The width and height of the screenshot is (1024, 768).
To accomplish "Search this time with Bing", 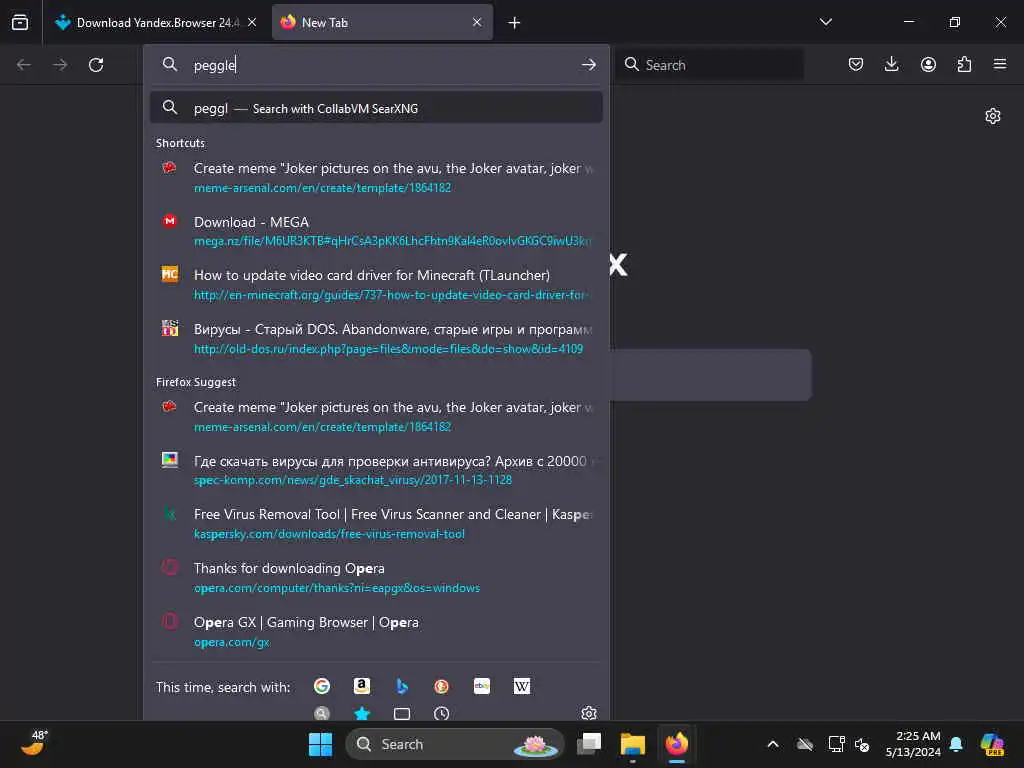I will 402,686.
